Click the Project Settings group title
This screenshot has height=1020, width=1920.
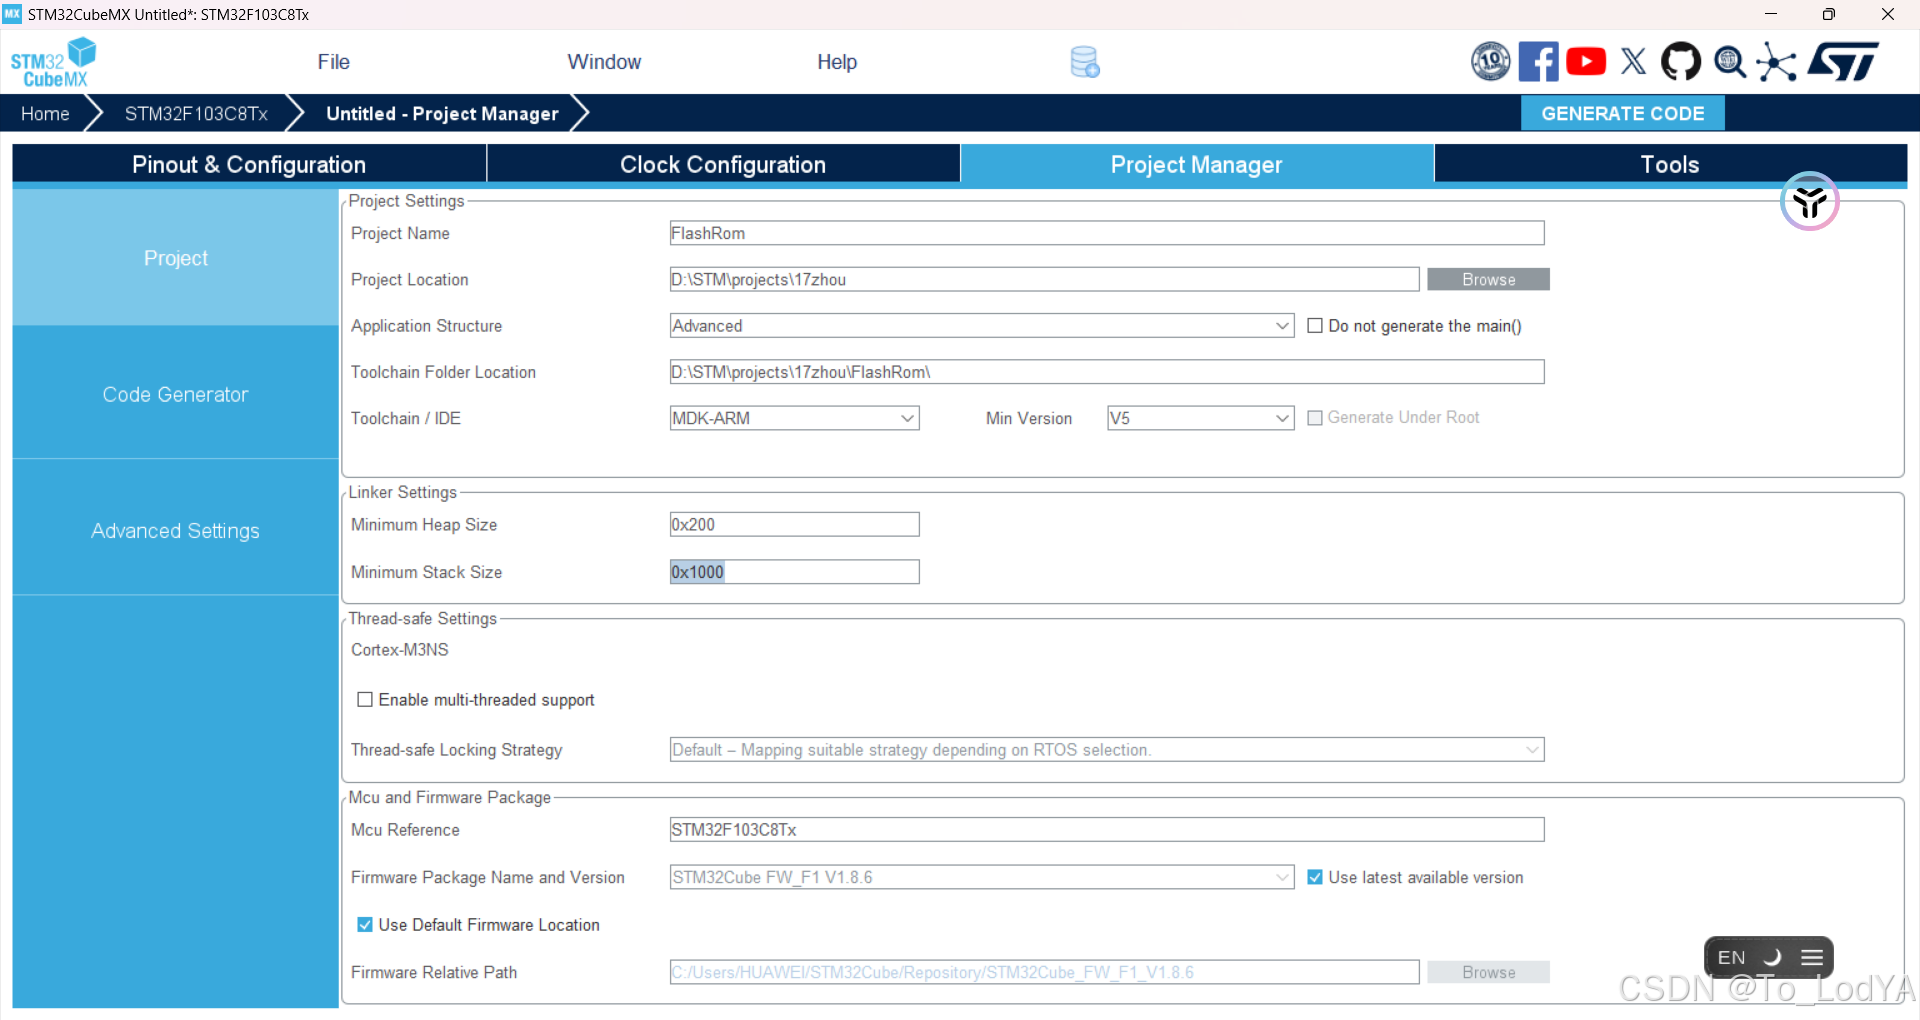(406, 201)
